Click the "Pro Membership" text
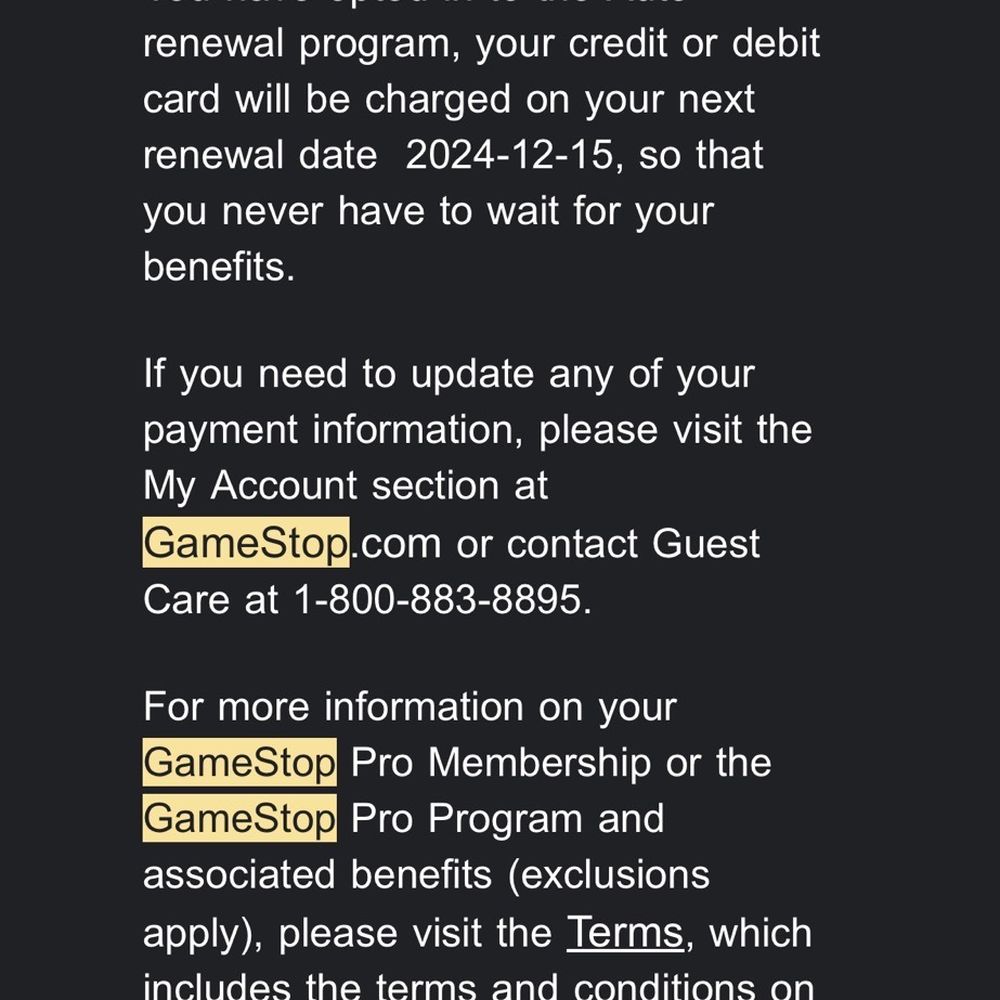This screenshot has width=1000, height=1000. coord(502,763)
